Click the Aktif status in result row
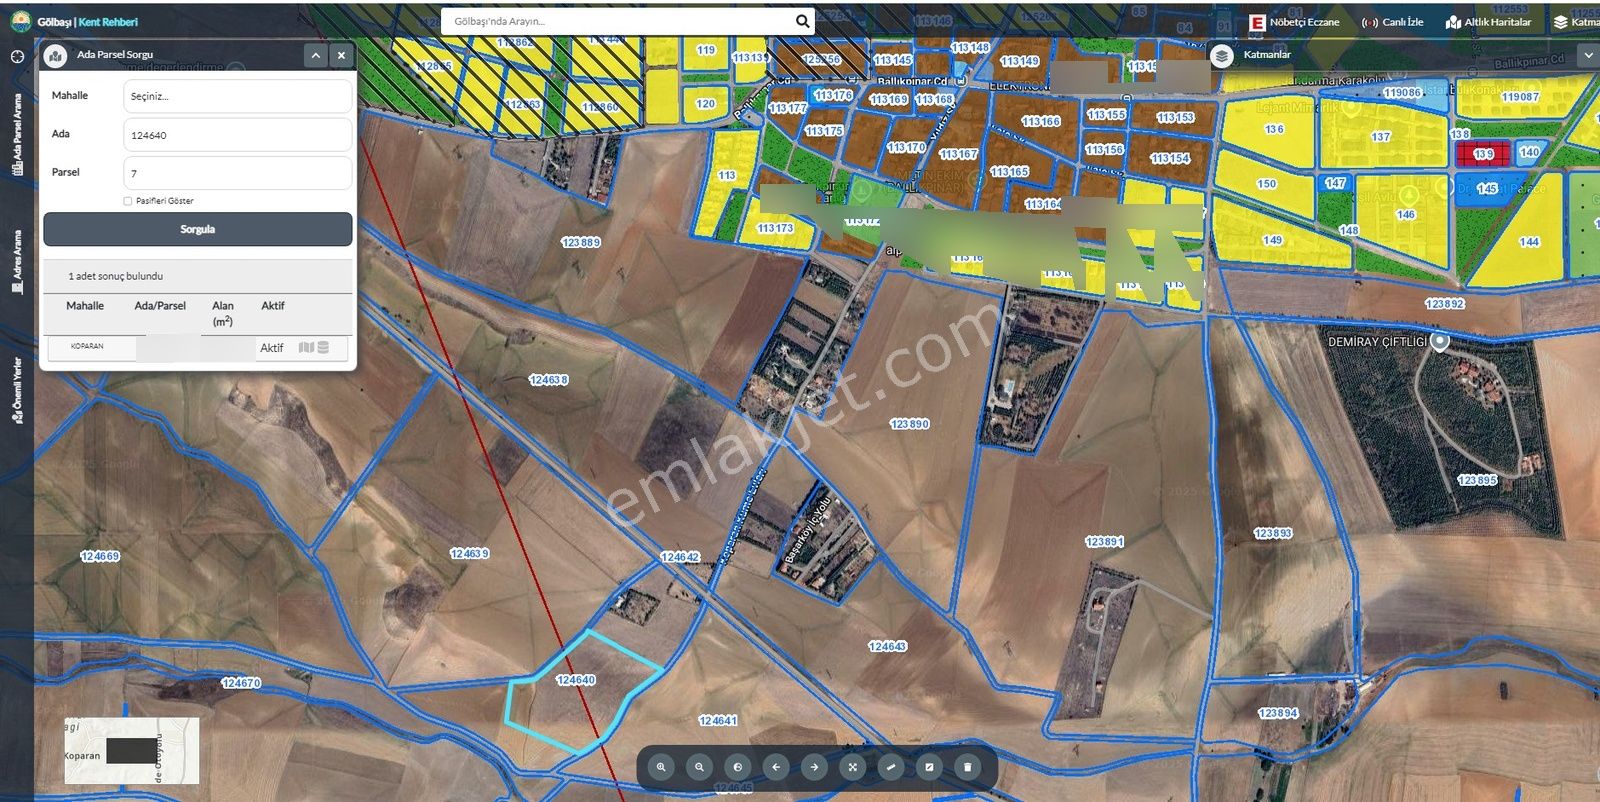The width and height of the screenshot is (1600, 802). click(x=272, y=348)
